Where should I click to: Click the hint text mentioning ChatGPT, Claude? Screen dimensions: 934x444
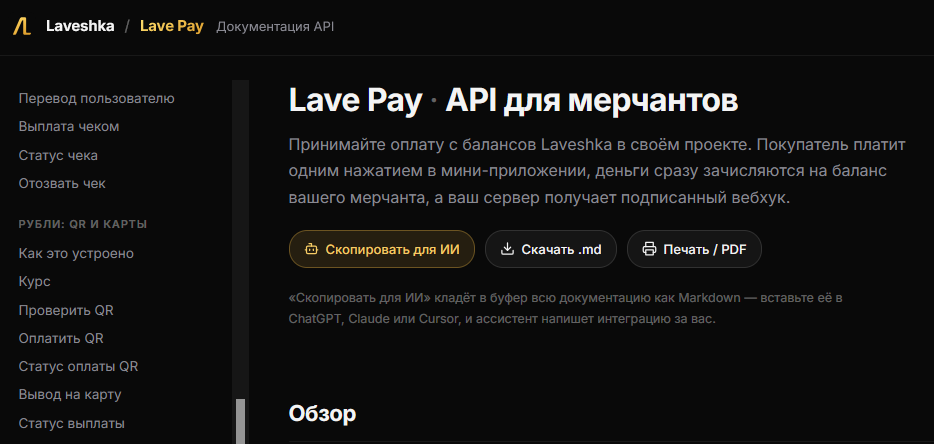(x=565, y=308)
